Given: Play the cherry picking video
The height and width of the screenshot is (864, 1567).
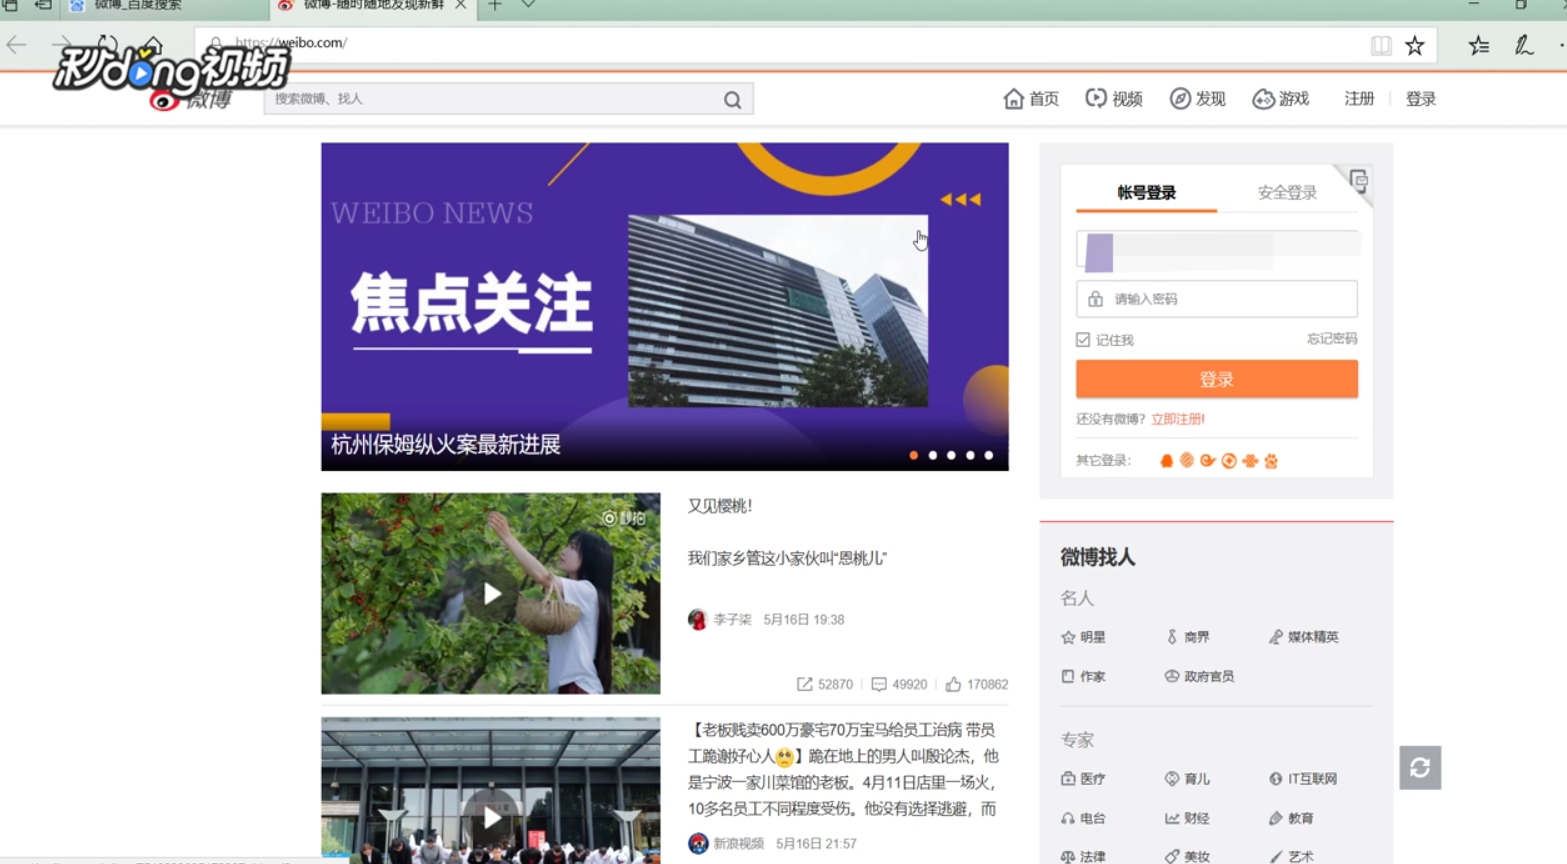Looking at the screenshot, I should [491, 594].
